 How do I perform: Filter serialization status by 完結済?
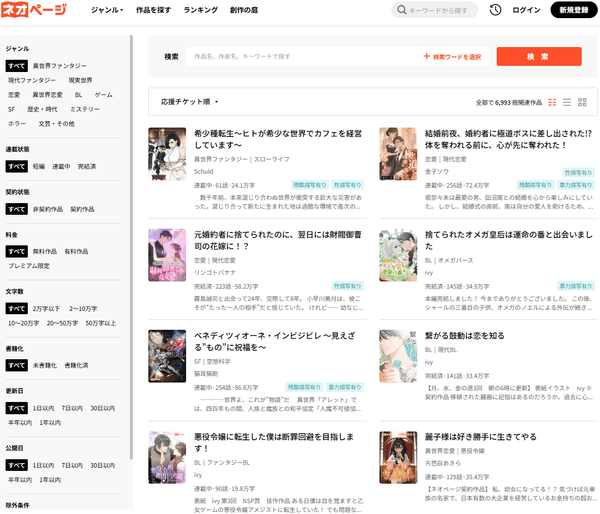[87, 166]
